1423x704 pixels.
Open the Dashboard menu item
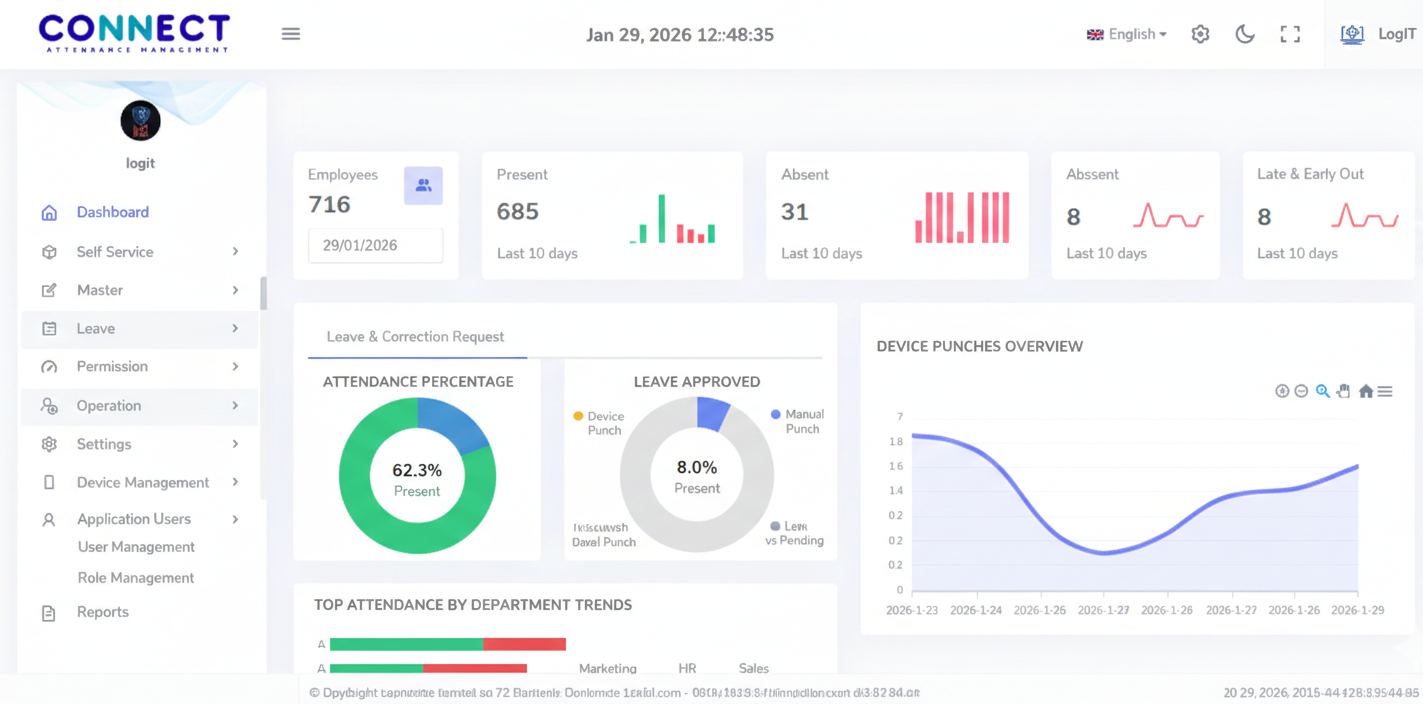click(x=112, y=212)
